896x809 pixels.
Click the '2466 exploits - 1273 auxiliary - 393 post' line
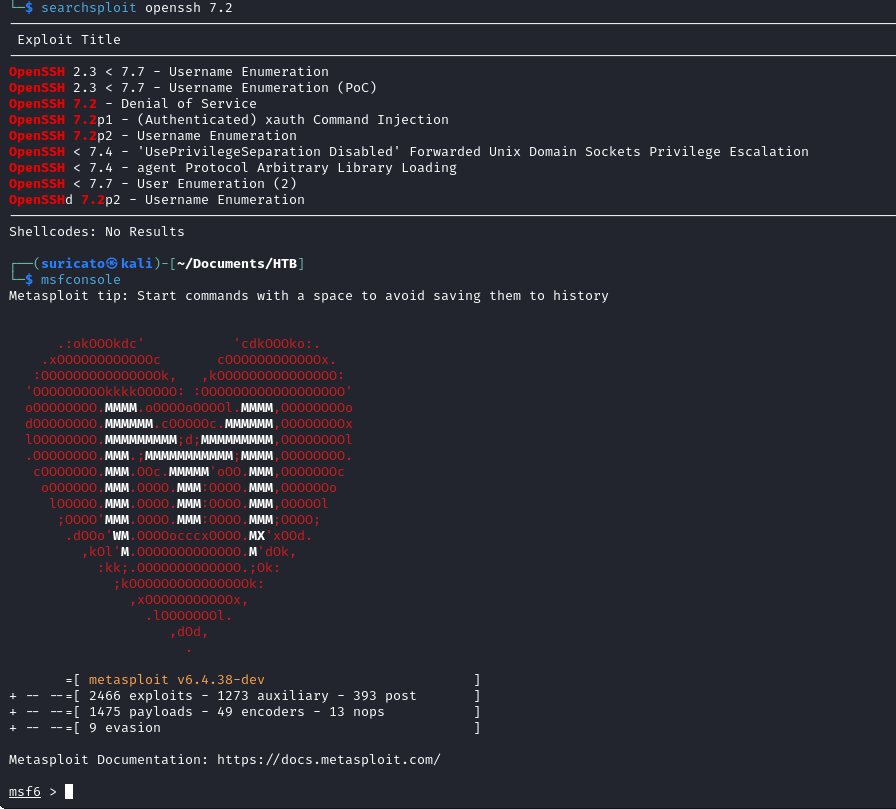tap(253, 696)
